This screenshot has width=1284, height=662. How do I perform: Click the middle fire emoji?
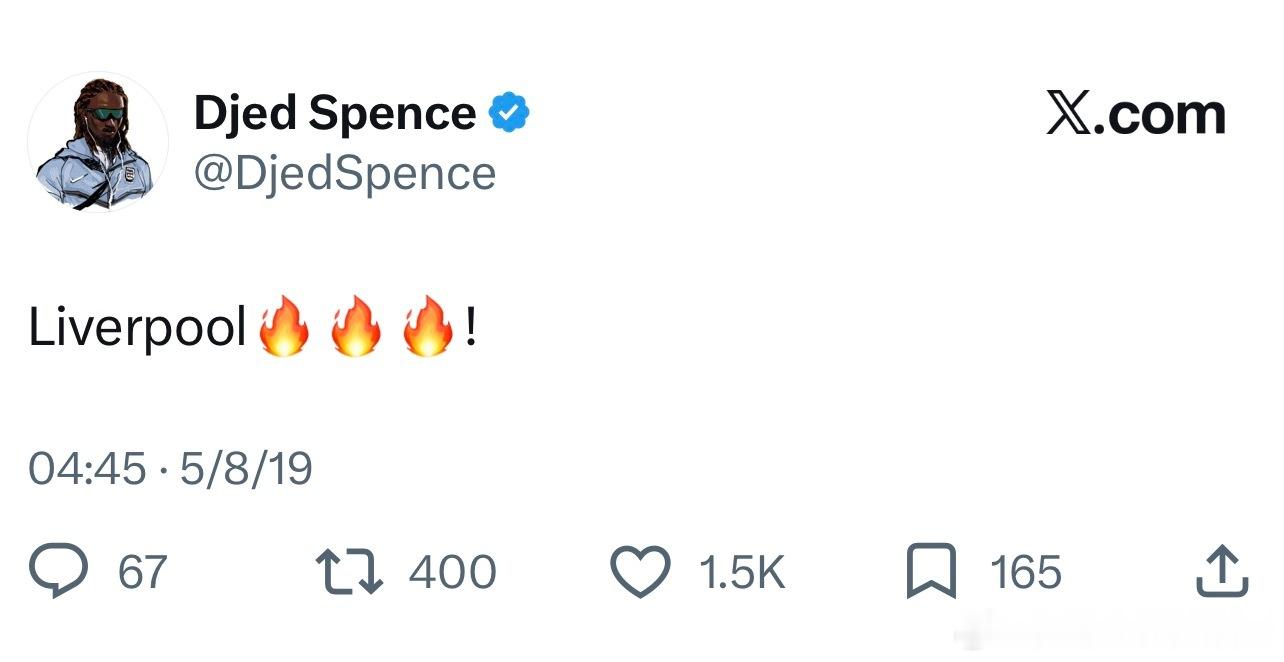click(x=355, y=326)
